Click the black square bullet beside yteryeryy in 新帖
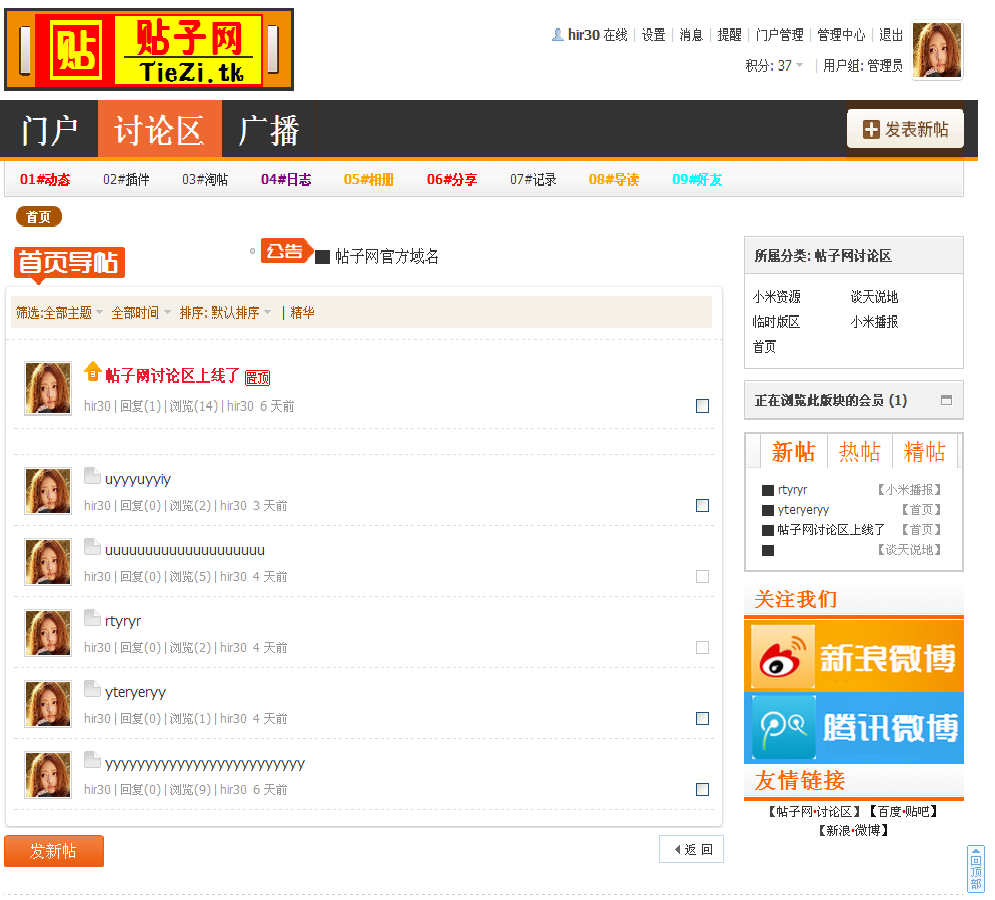This screenshot has height=900, width=995. click(x=768, y=510)
